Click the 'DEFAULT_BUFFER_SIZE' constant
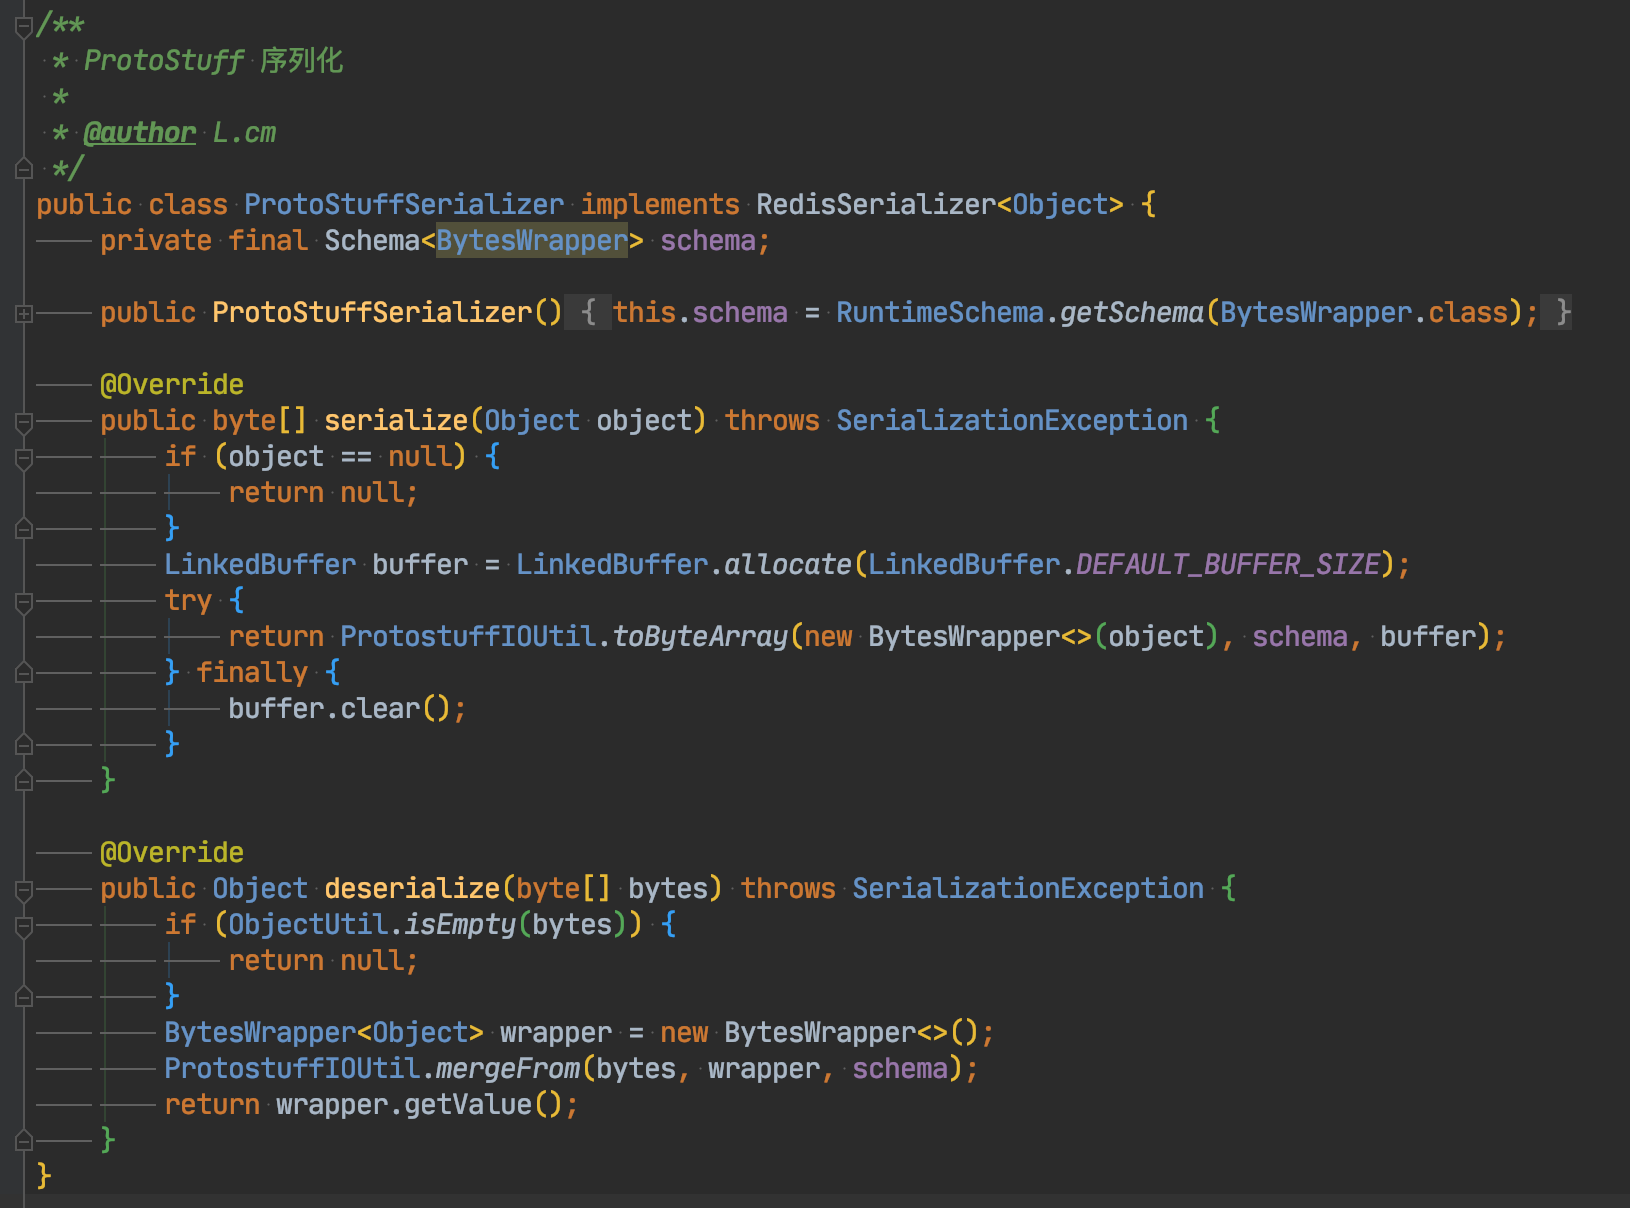 tap(1228, 564)
